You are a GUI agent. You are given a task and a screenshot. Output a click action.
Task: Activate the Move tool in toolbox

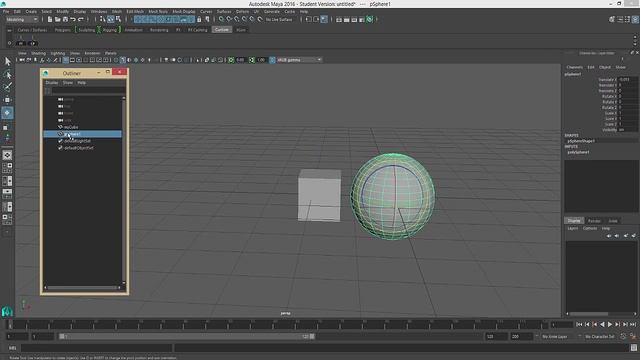7,100
